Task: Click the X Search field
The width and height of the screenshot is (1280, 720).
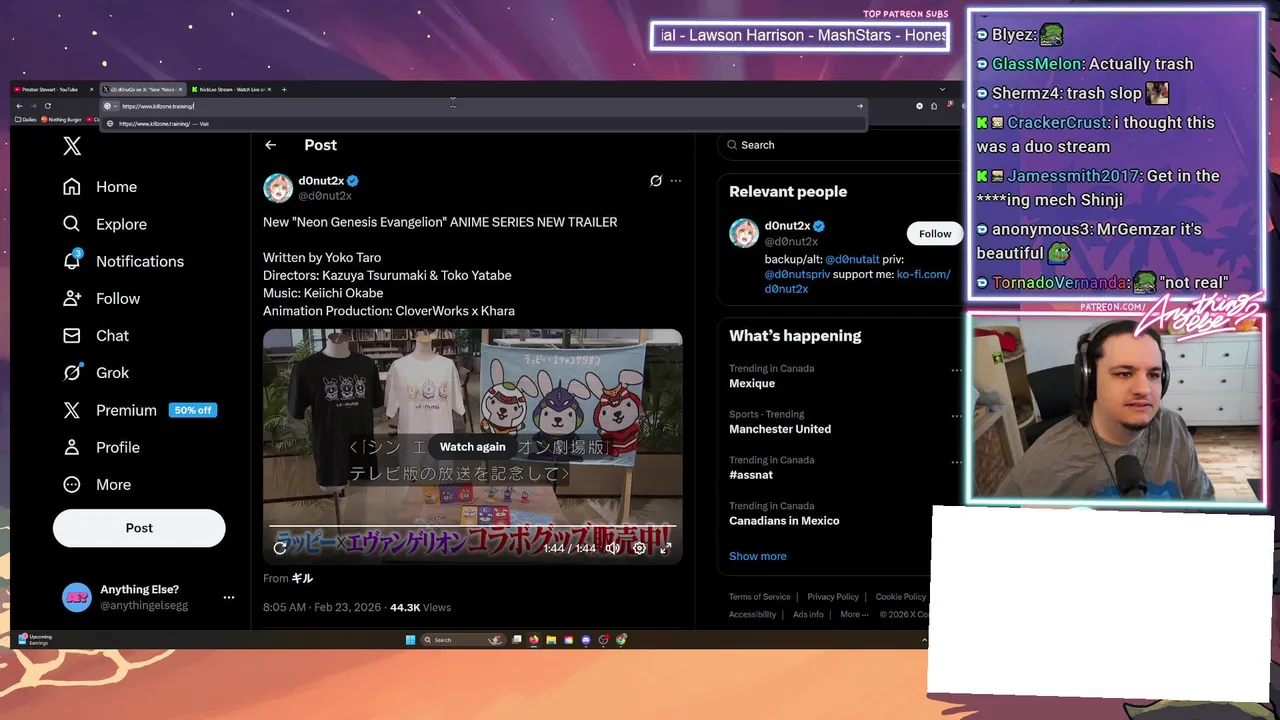Action: (x=838, y=145)
